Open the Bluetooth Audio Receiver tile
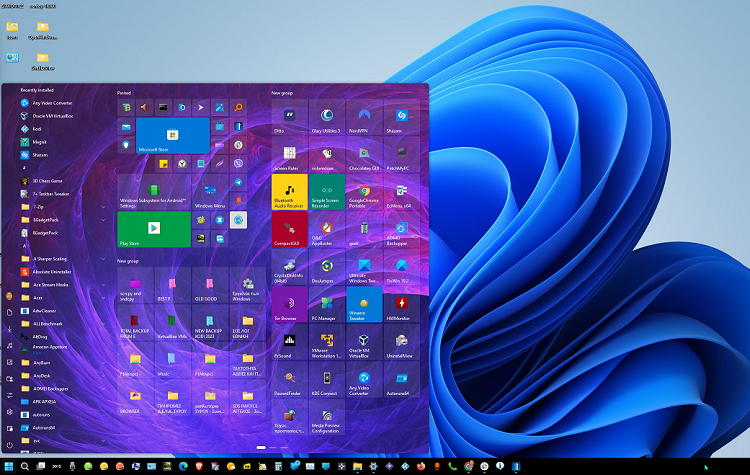 [x=289, y=192]
